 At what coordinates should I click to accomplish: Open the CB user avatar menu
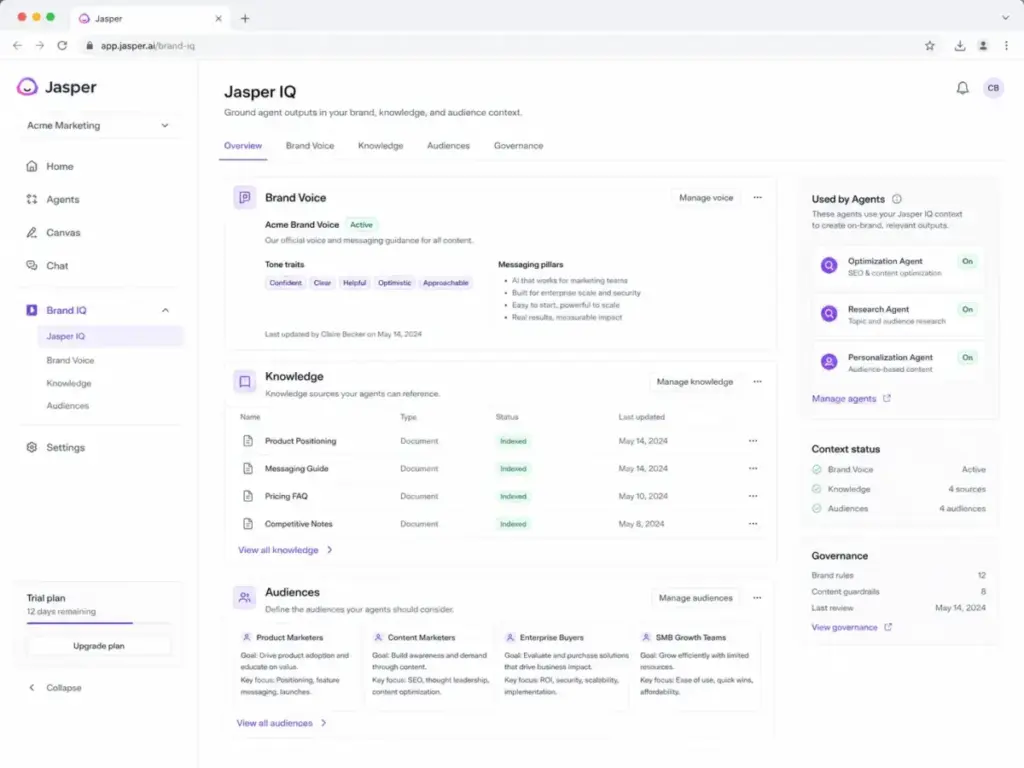(993, 88)
